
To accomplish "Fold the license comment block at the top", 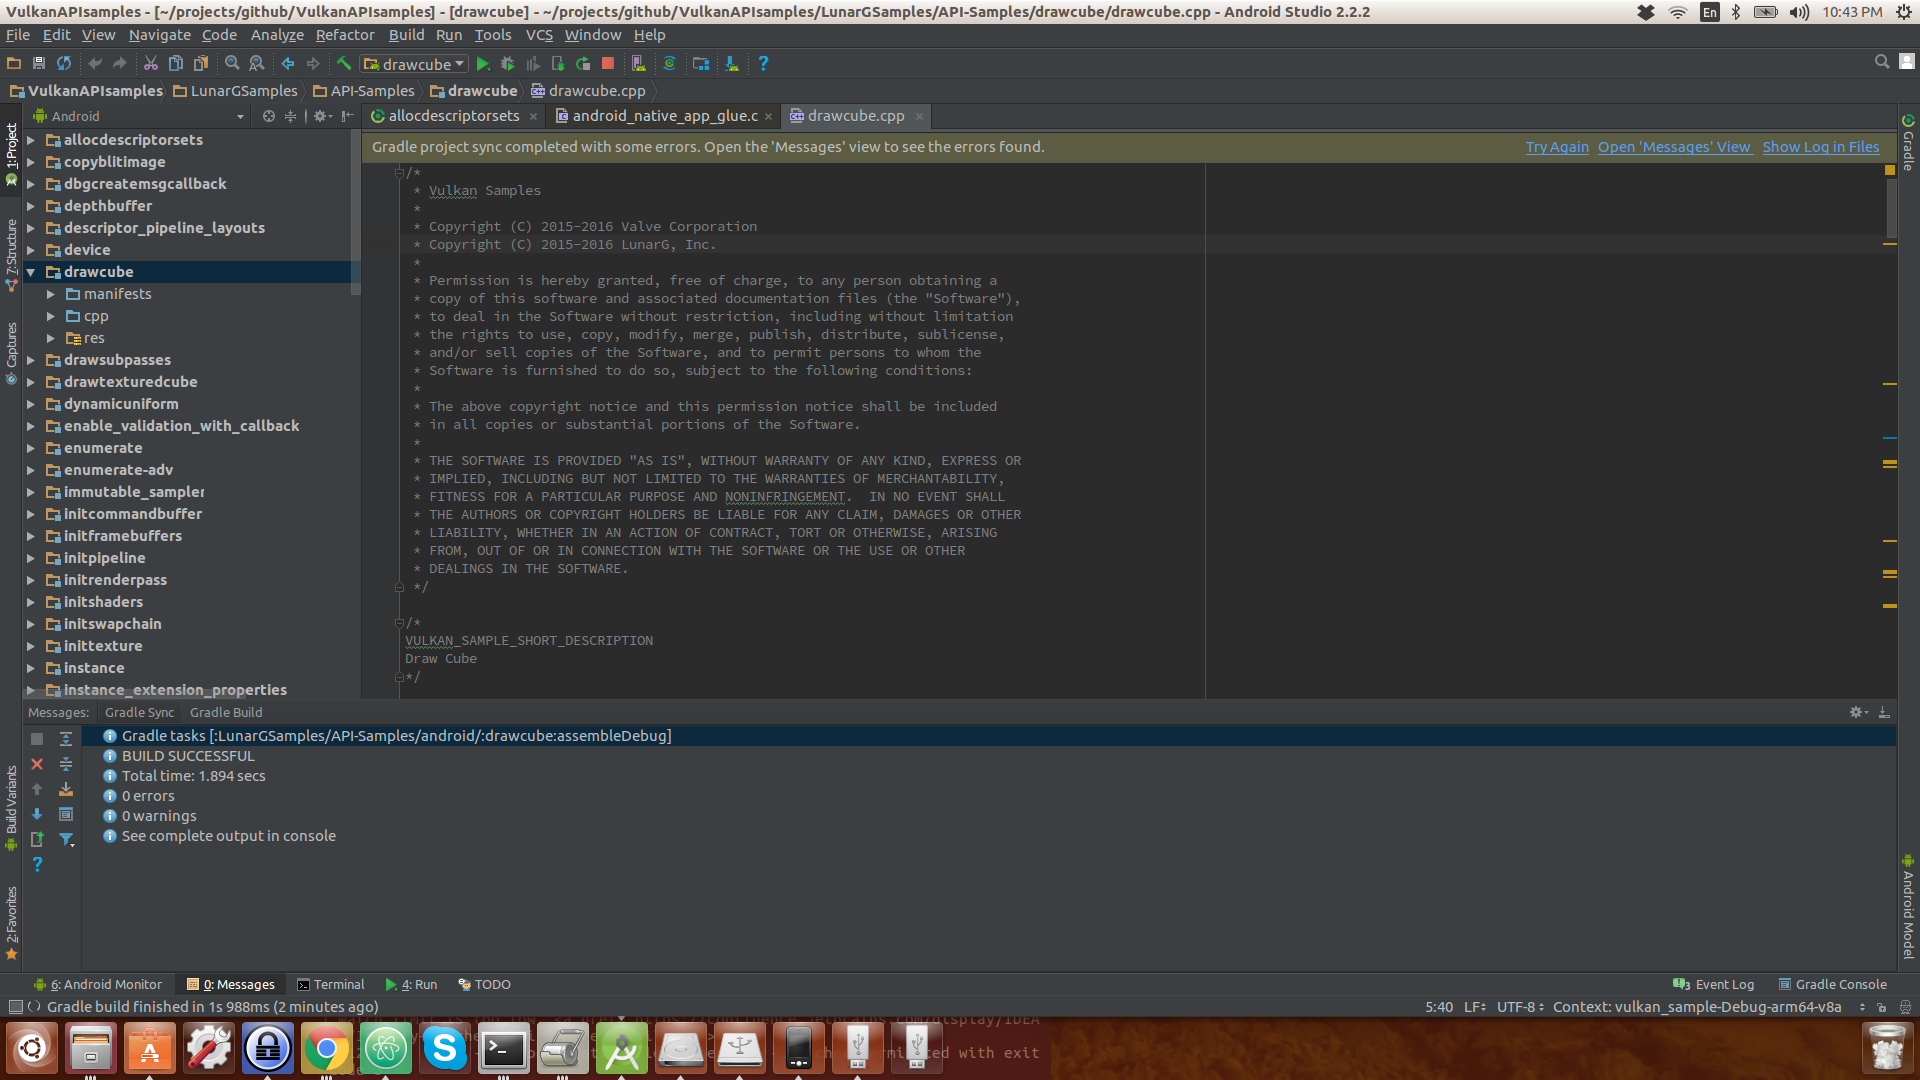I will 399,173.
